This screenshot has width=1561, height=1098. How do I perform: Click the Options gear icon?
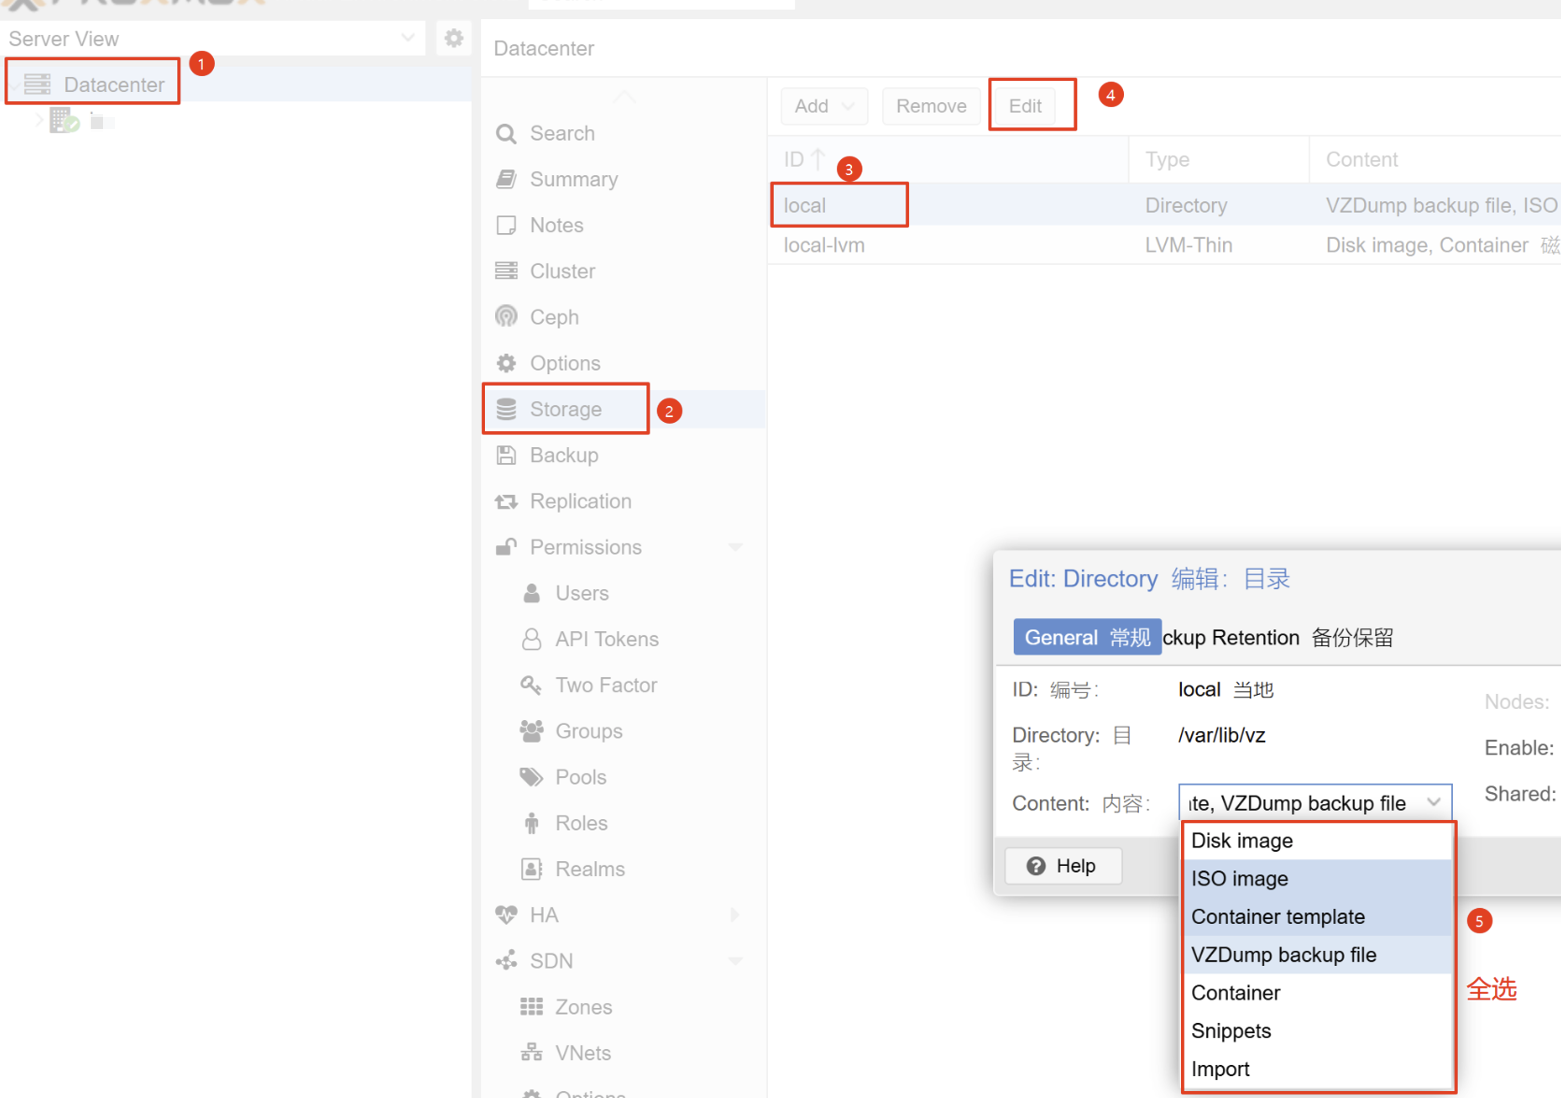click(x=506, y=363)
